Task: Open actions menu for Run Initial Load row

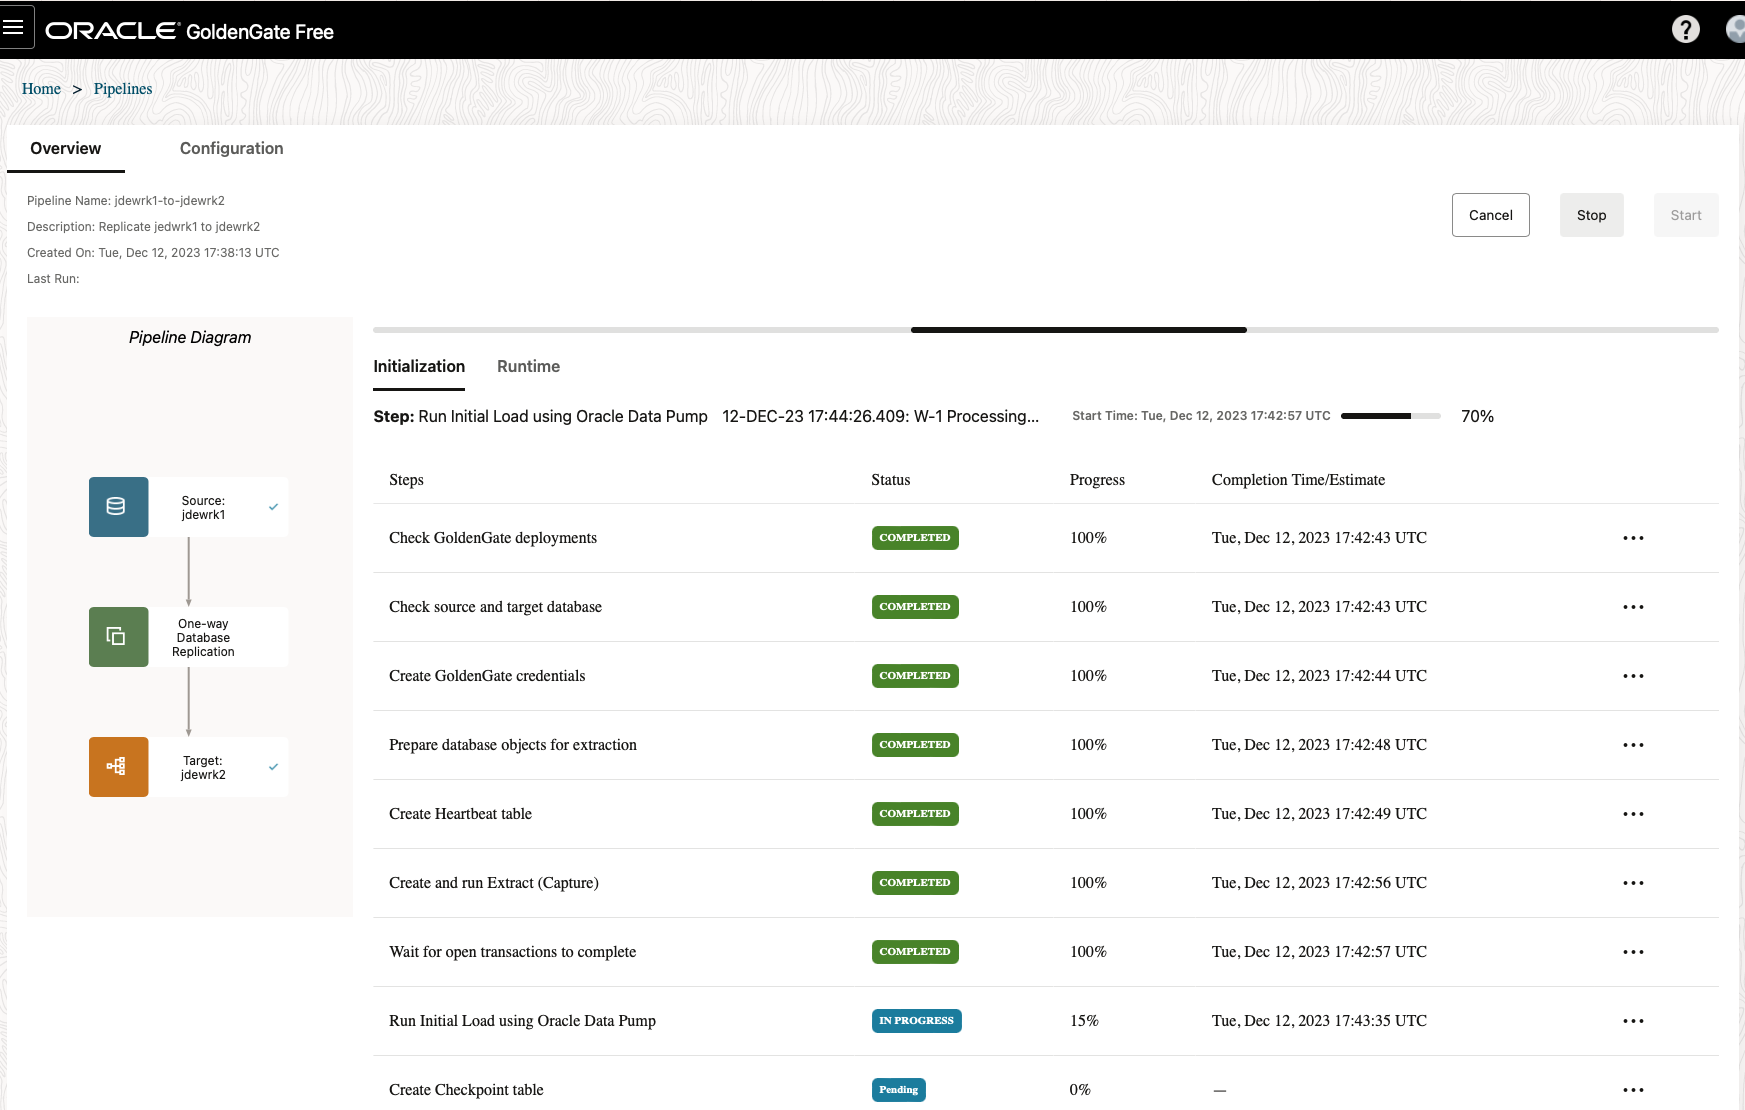Action: pos(1633,1021)
